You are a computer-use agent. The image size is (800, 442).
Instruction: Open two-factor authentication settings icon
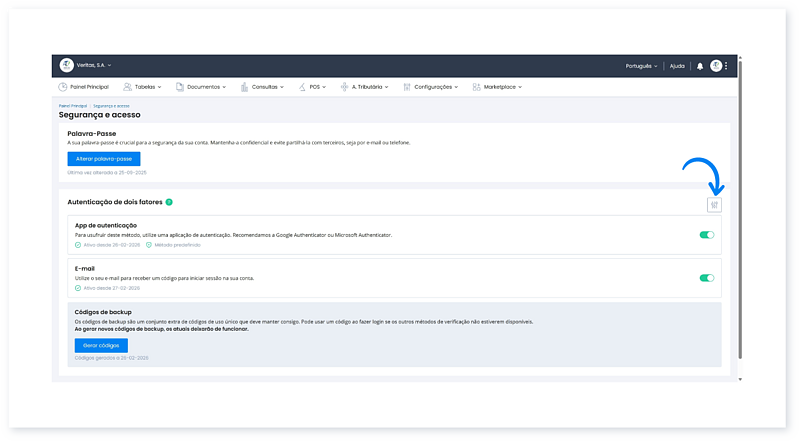point(713,204)
